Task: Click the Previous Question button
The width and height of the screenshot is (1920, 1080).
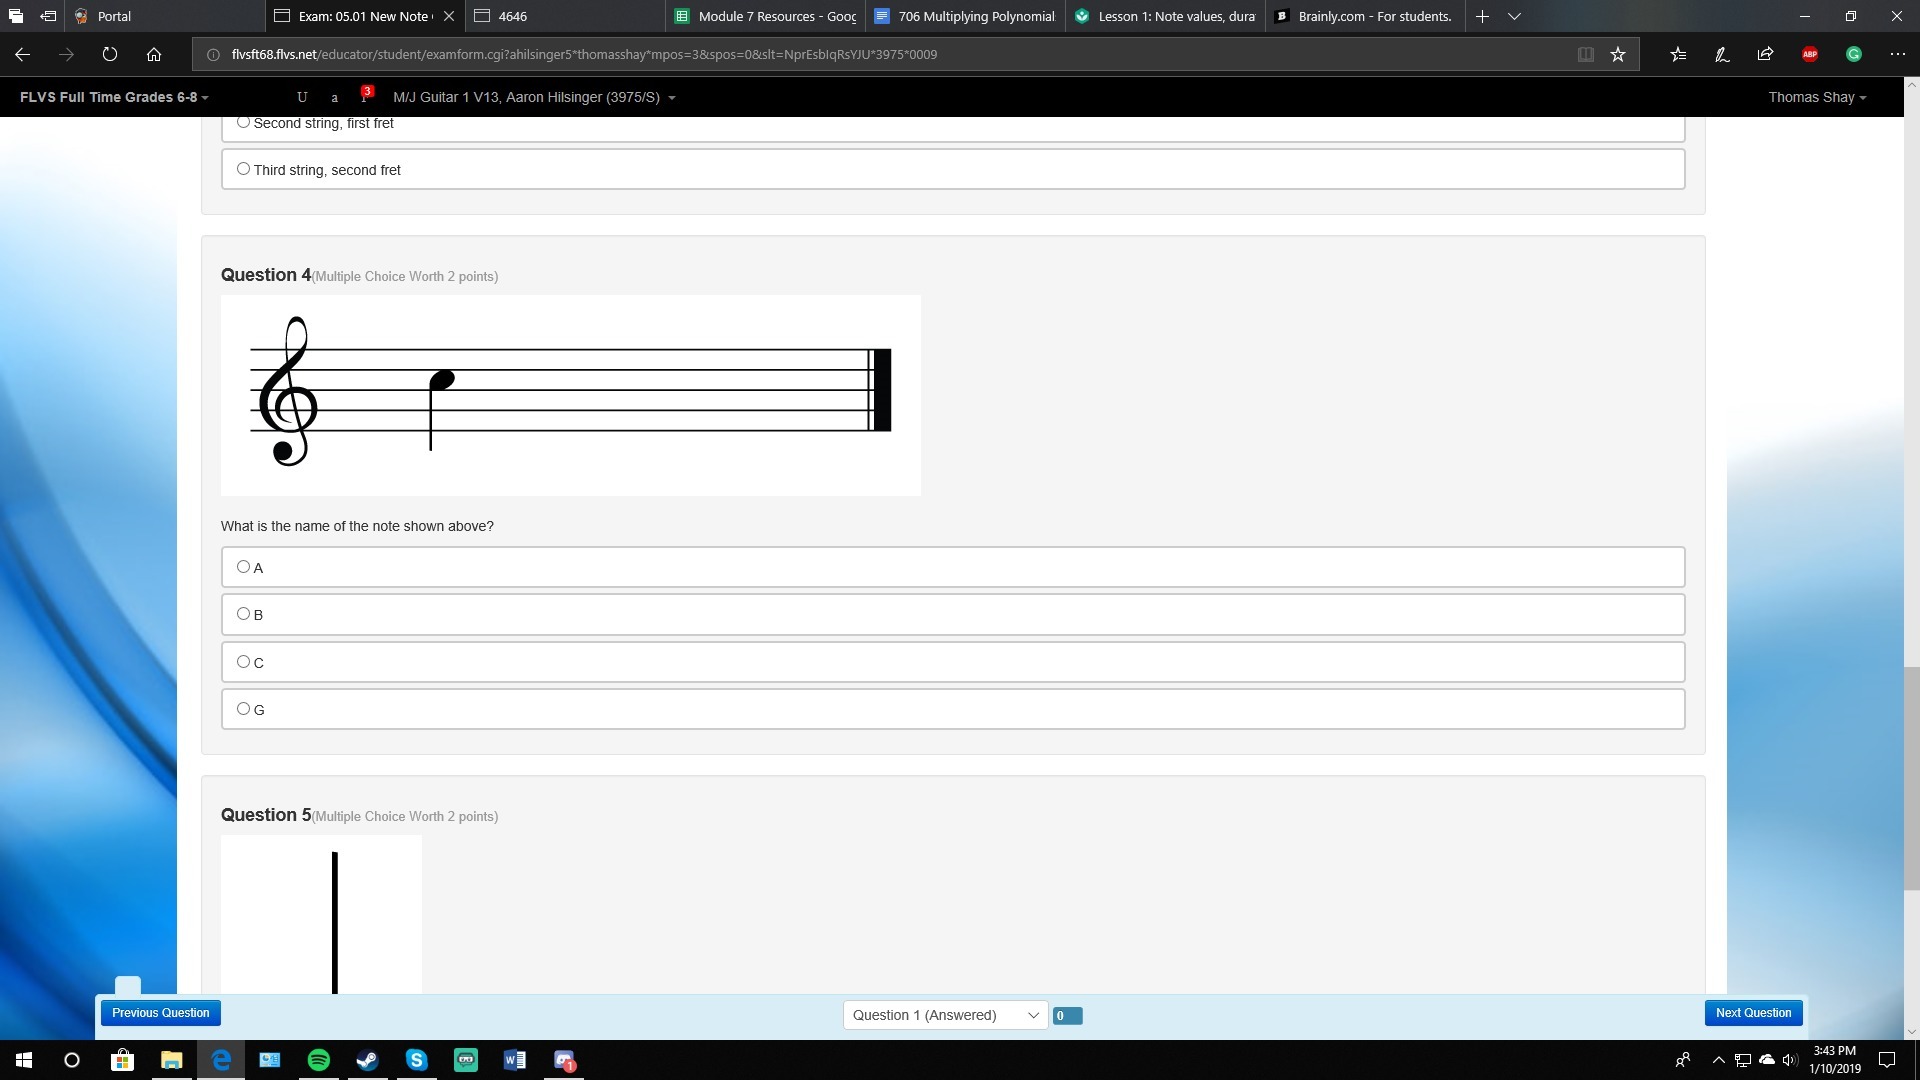Action: point(160,1013)
